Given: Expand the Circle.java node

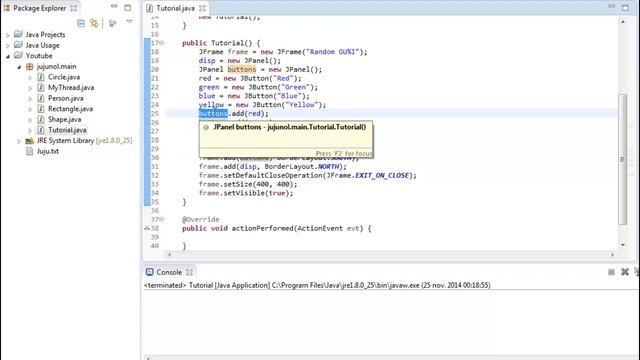Looking at the screenshot, I should tap(30, 78).
